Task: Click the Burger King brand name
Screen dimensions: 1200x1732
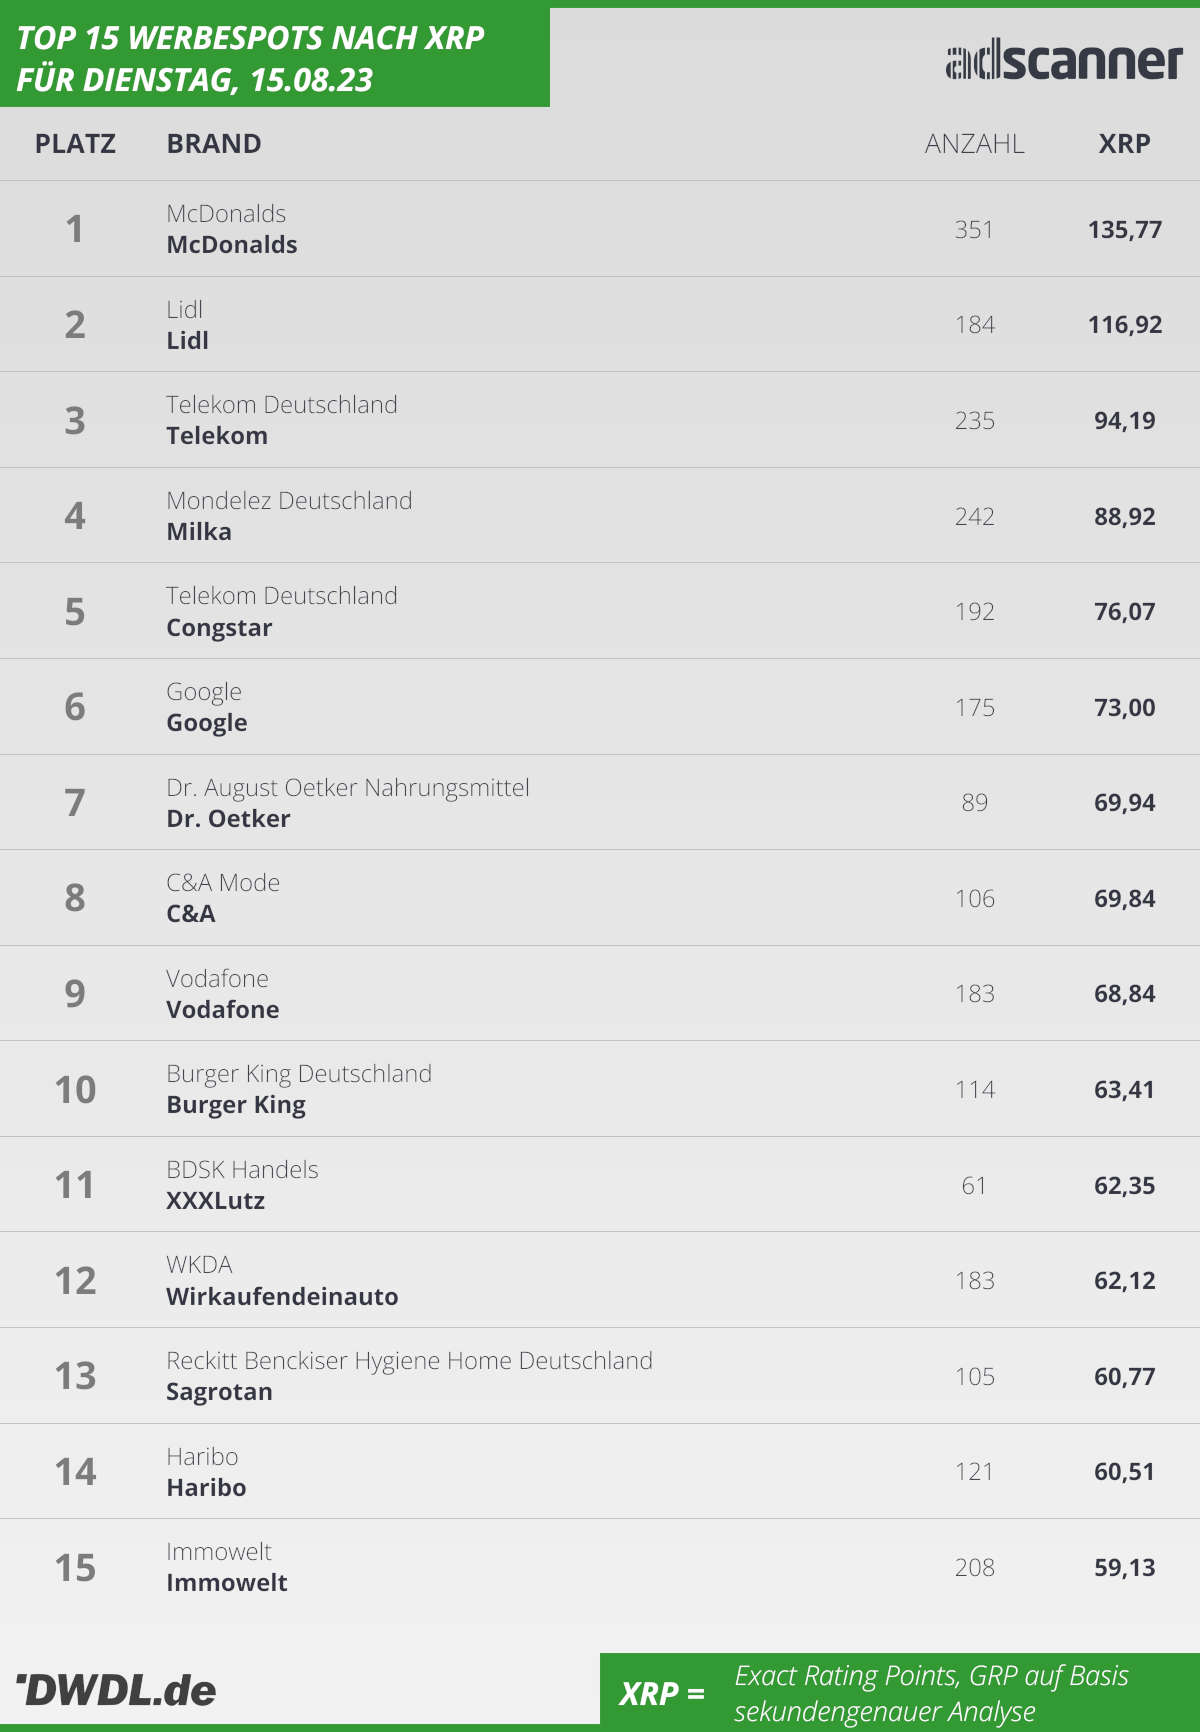Action: pos(236,1105)
